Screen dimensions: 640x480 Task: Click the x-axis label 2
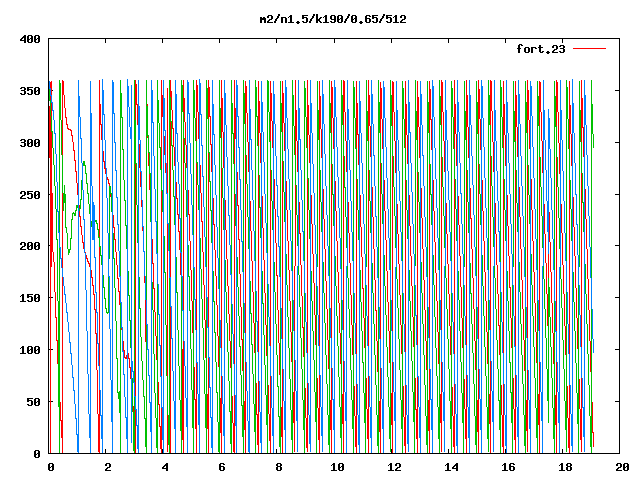coord(108,467)
